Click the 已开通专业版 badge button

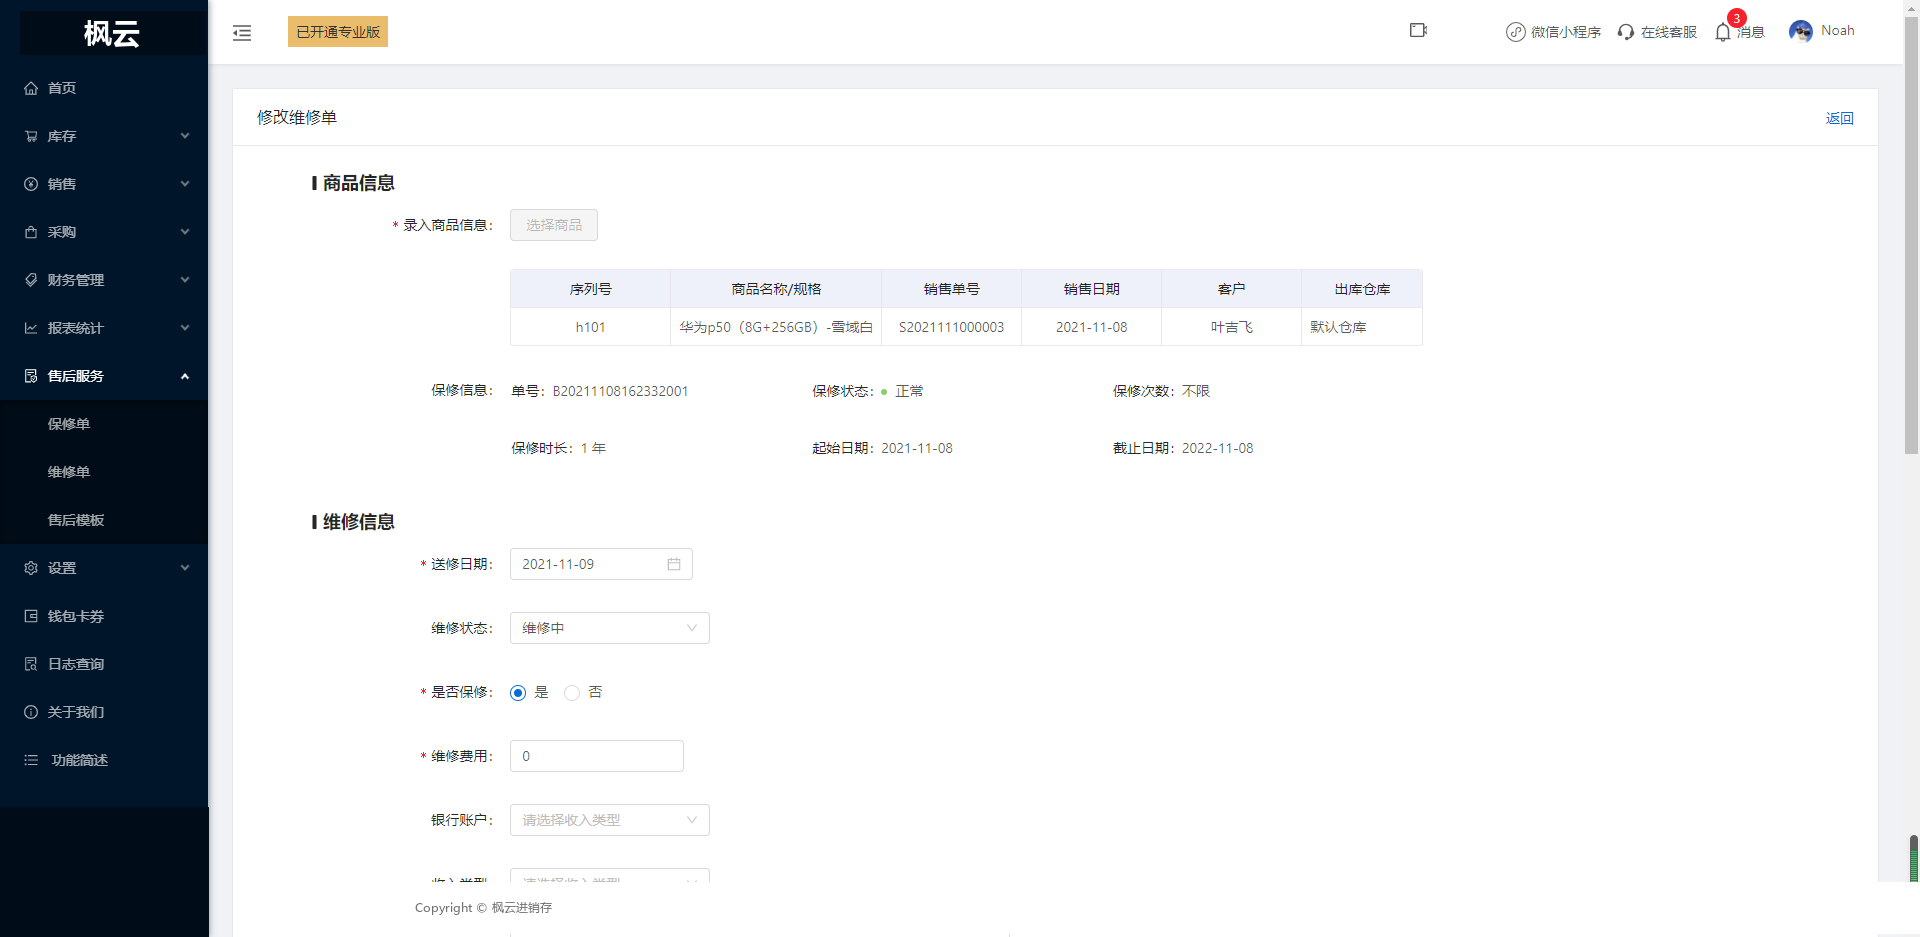(338, 32)
